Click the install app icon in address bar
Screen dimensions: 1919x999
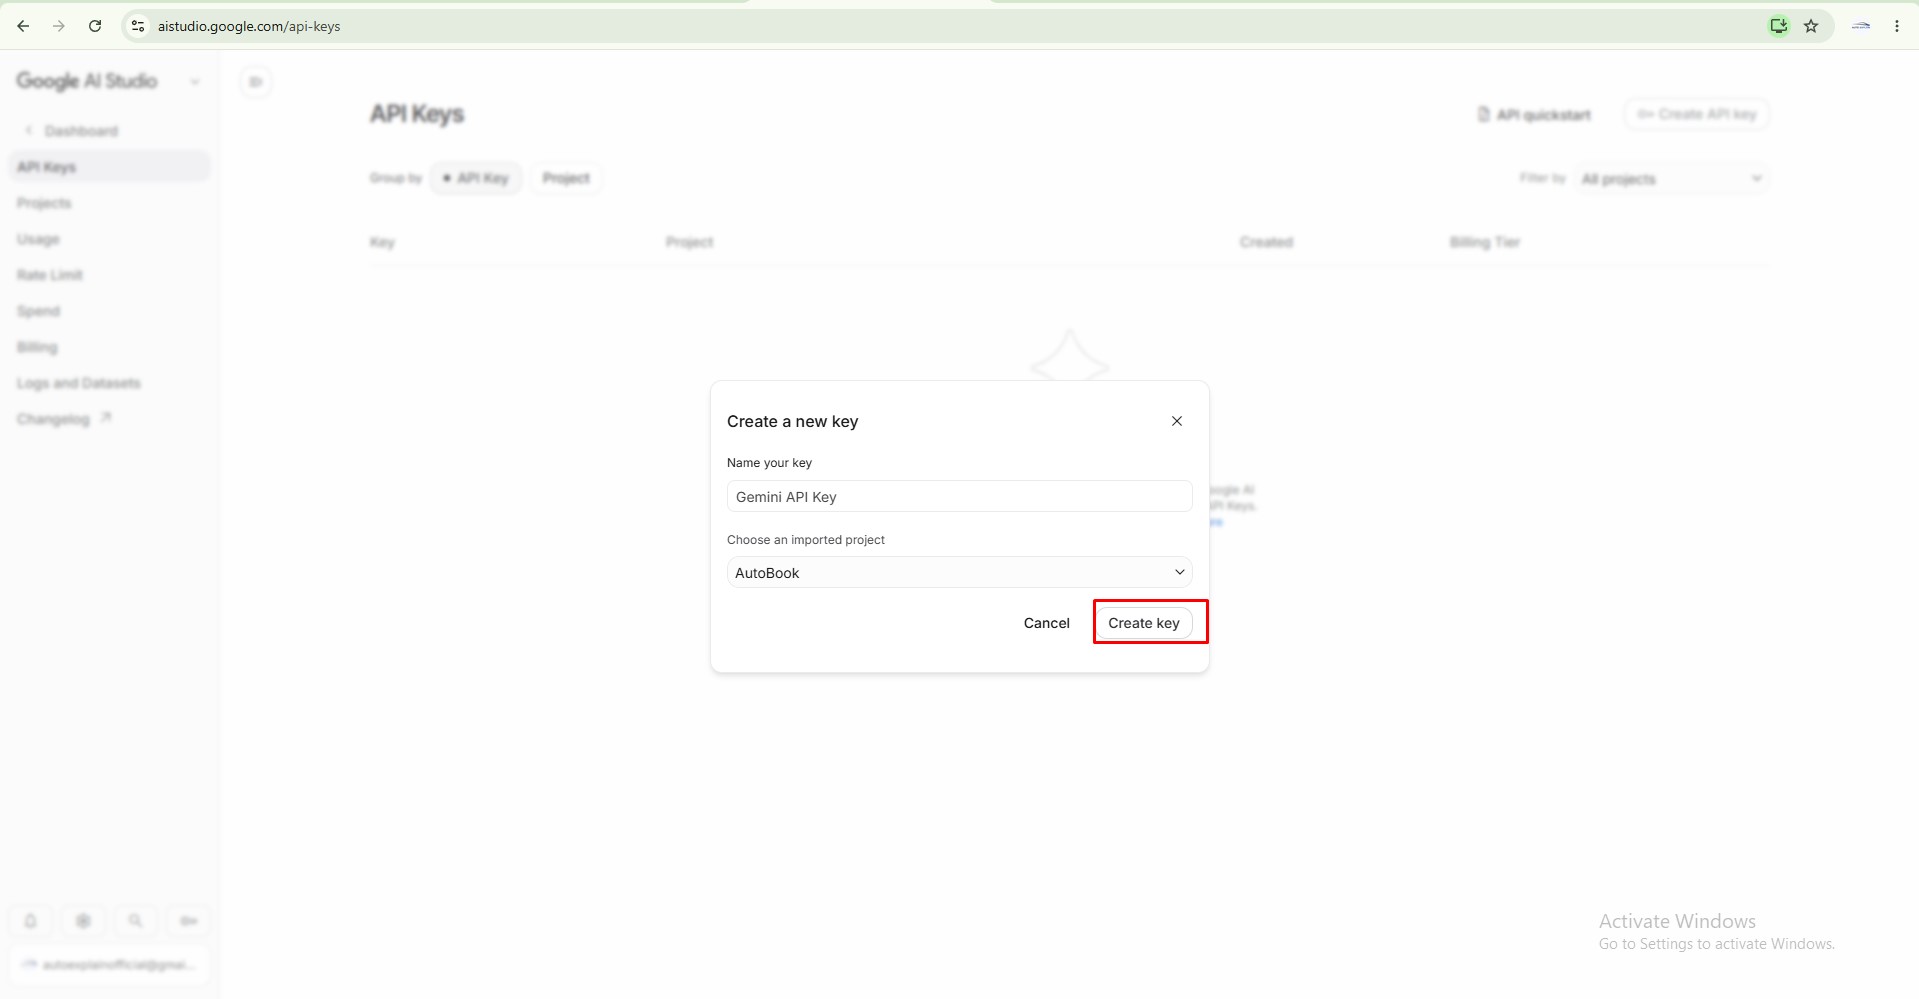(1778, 26)
